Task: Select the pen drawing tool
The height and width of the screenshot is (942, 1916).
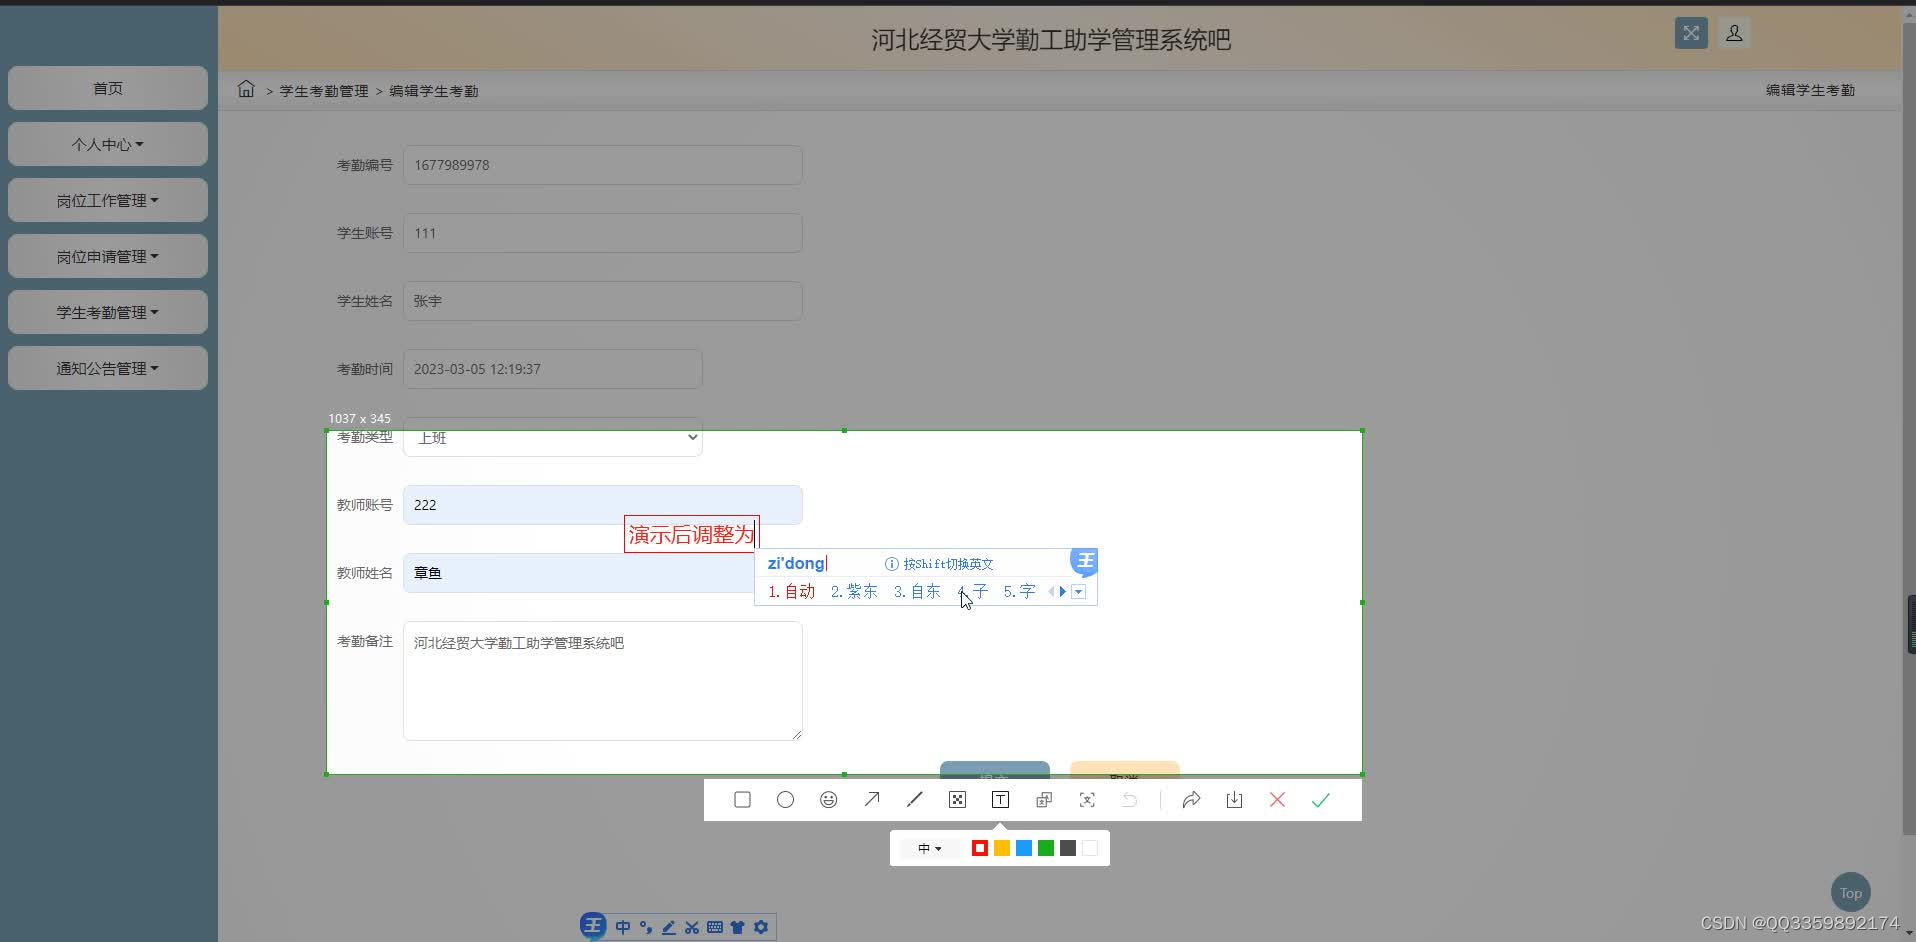Action: coord(914,800)
